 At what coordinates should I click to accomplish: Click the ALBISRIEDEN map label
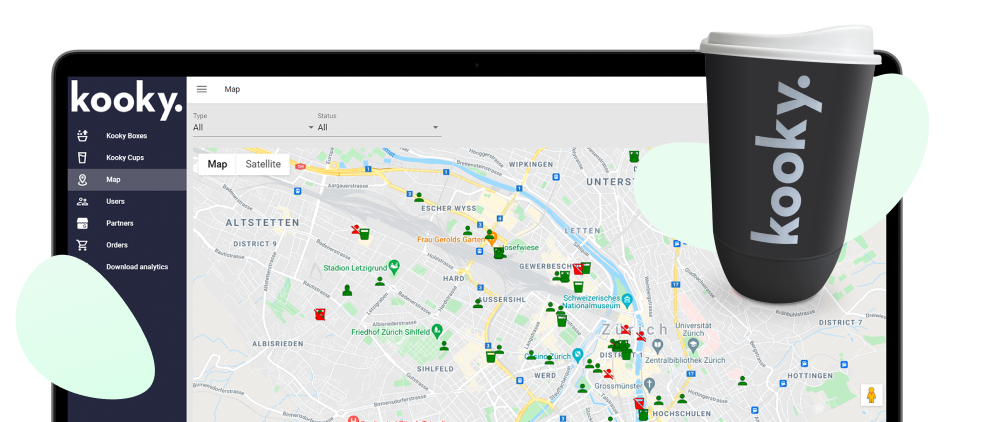(x=278, y=344)
